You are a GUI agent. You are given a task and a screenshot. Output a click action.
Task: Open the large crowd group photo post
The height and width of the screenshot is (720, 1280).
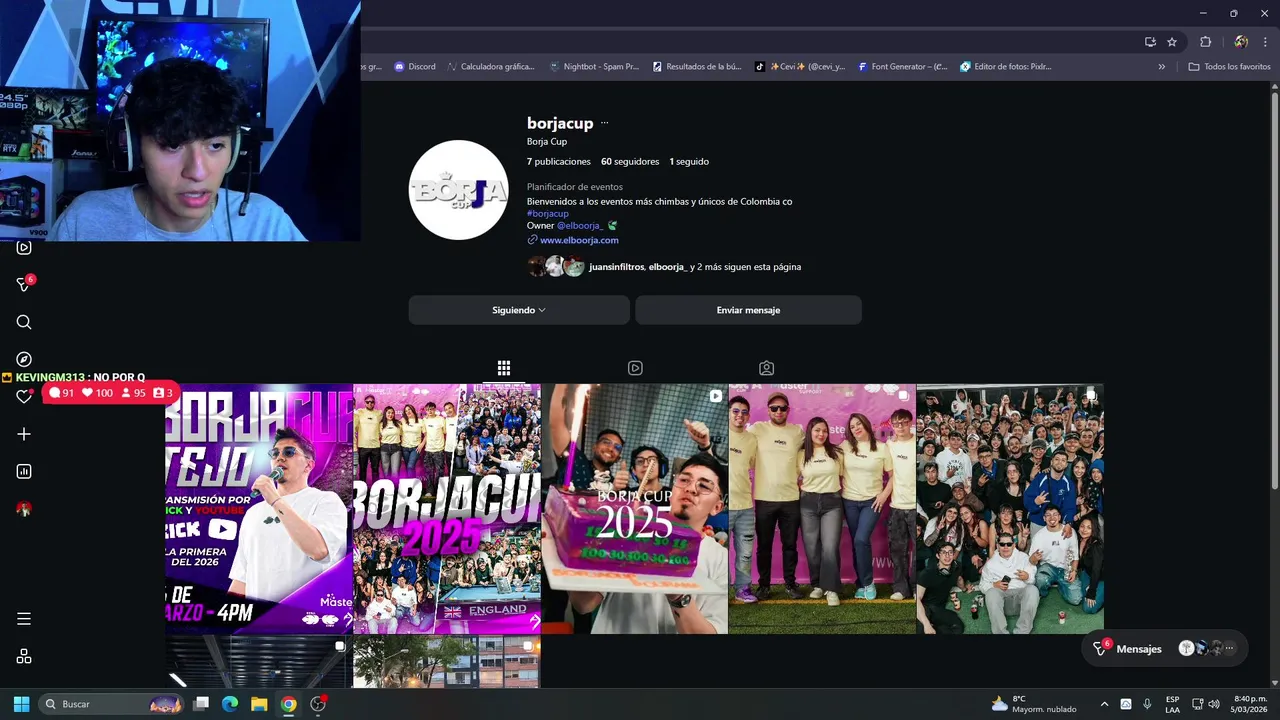(1010, 509)
